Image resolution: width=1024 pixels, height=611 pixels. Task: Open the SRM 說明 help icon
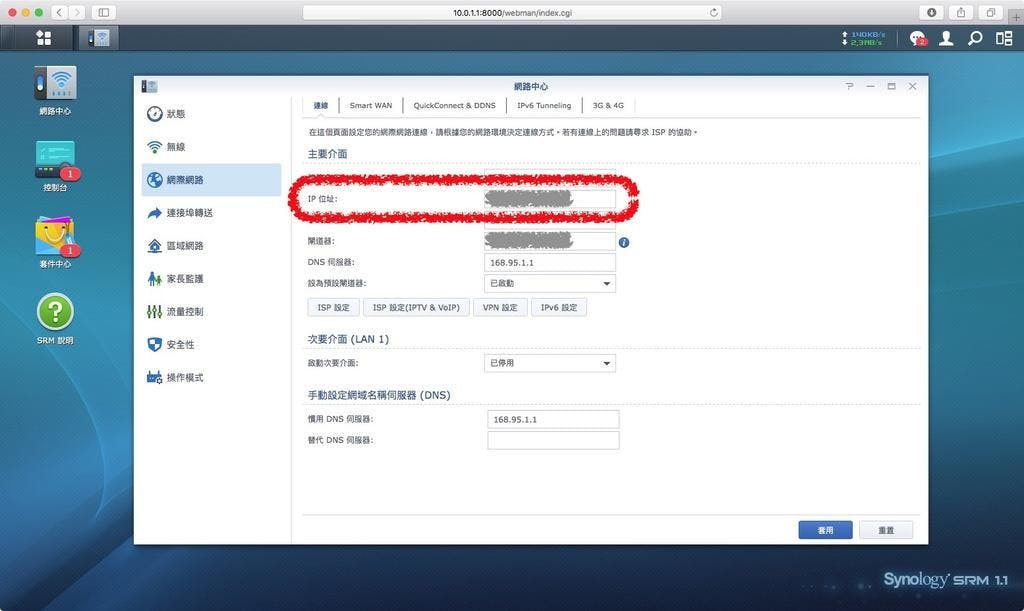pyautogui.click(x=55, y=312)
